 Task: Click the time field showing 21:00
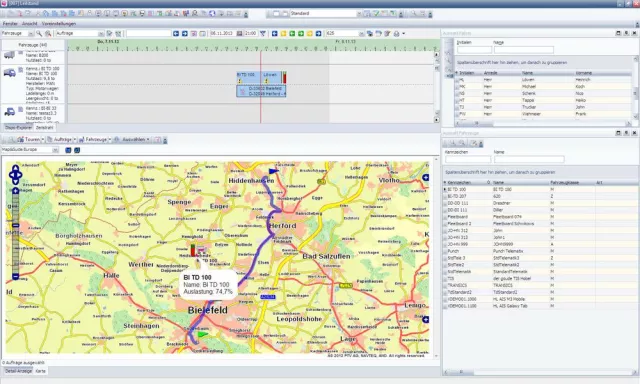[250, 33]
